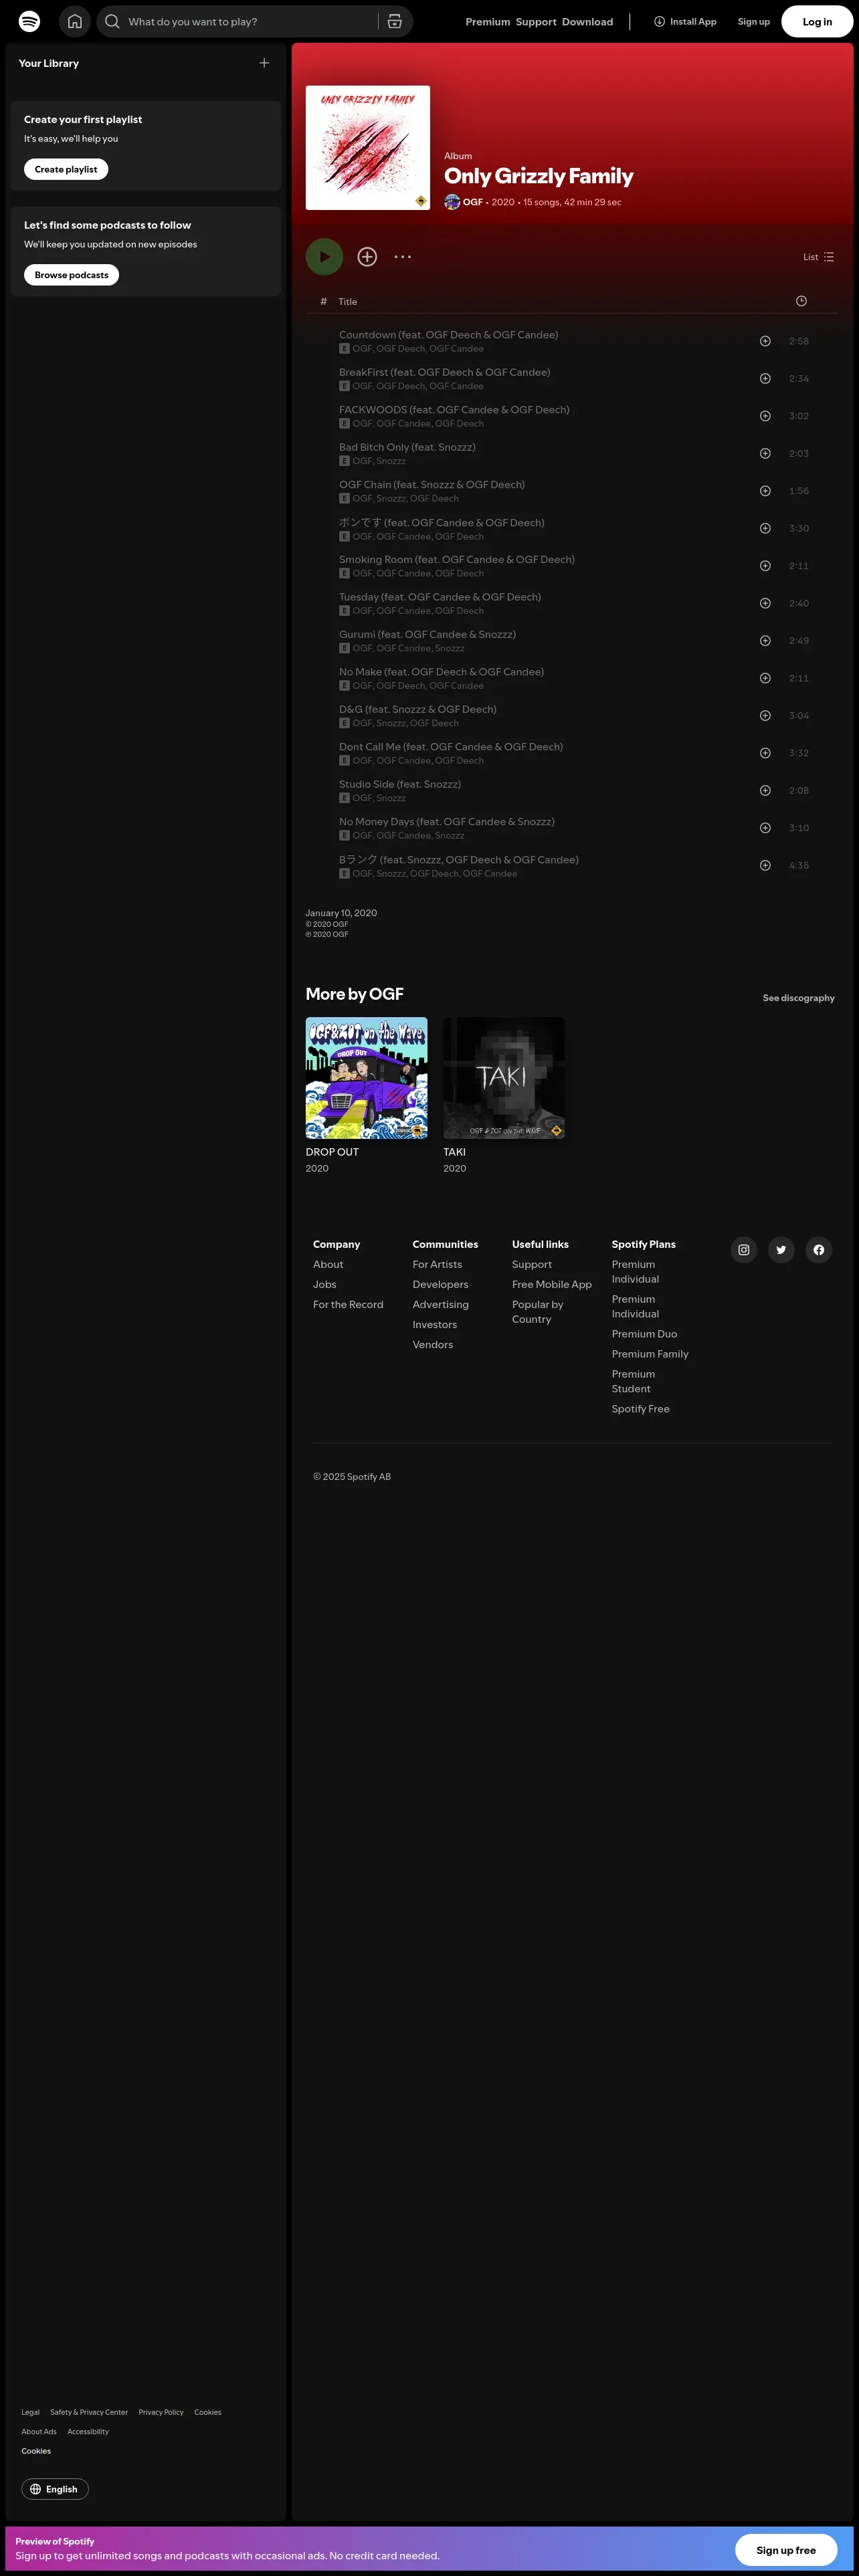Play the Only Grizzly Family album

point(324,257)
